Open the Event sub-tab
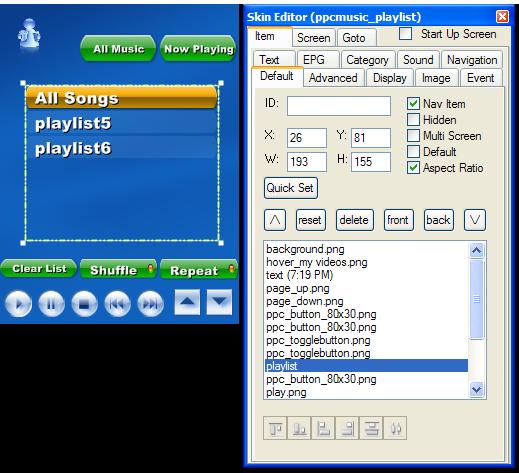Viewport: 519px width, 473px height. 481,78
